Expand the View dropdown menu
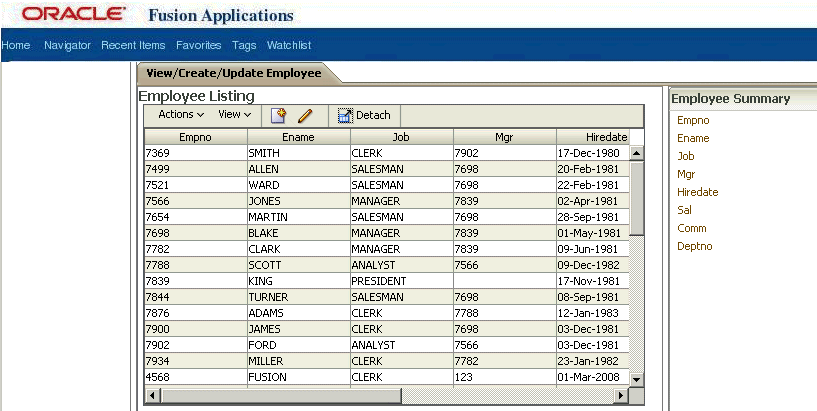 (234, 115)
